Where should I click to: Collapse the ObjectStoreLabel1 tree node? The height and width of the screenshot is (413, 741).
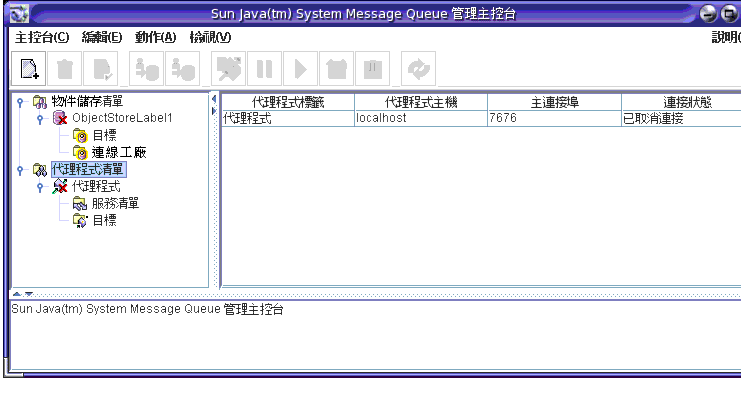click(40, 119)
